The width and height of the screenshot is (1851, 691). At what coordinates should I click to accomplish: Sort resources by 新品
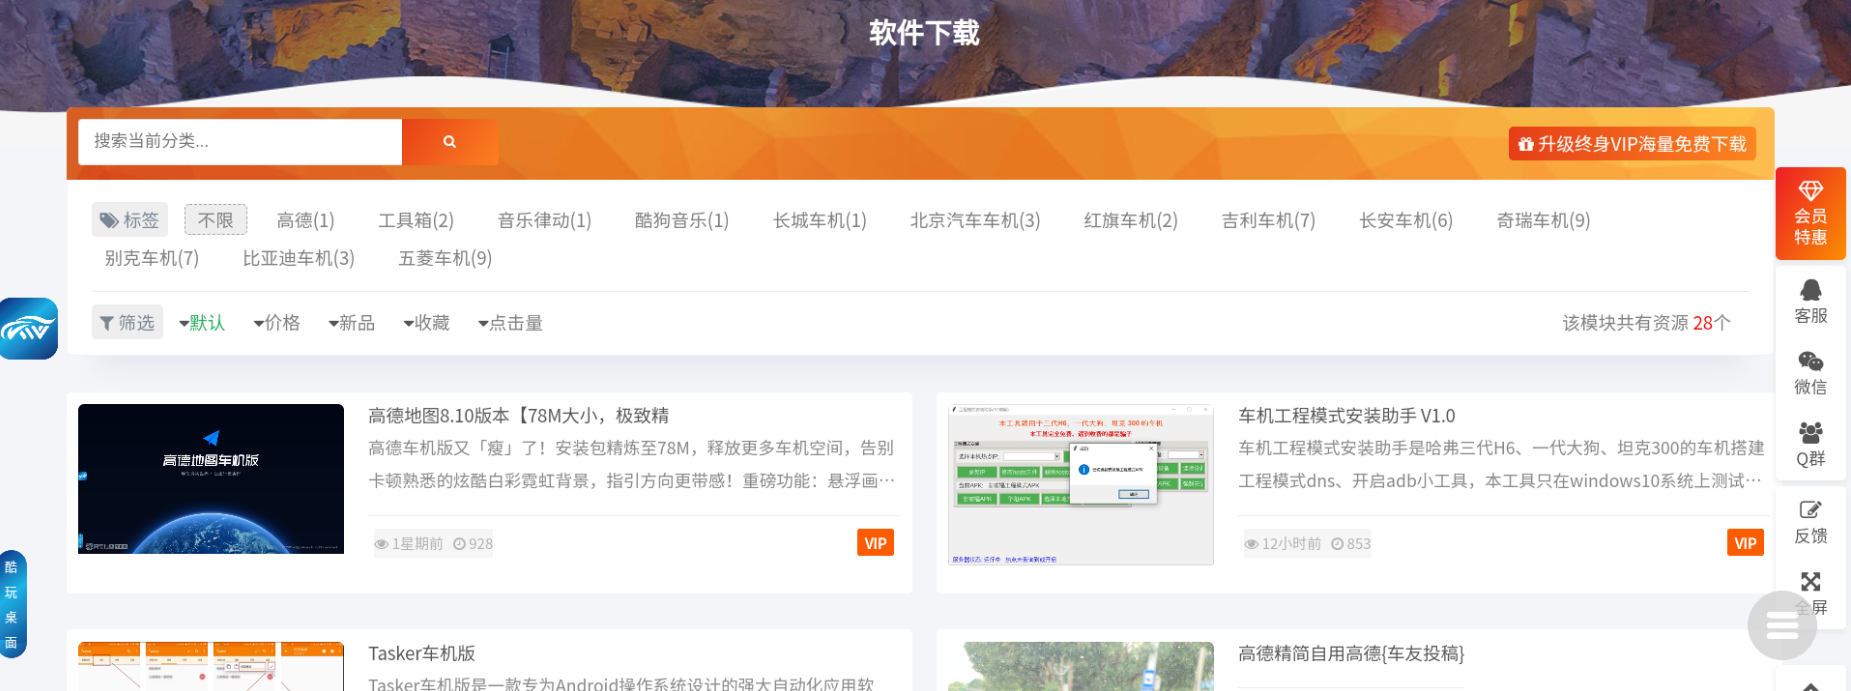pos(352,322)
